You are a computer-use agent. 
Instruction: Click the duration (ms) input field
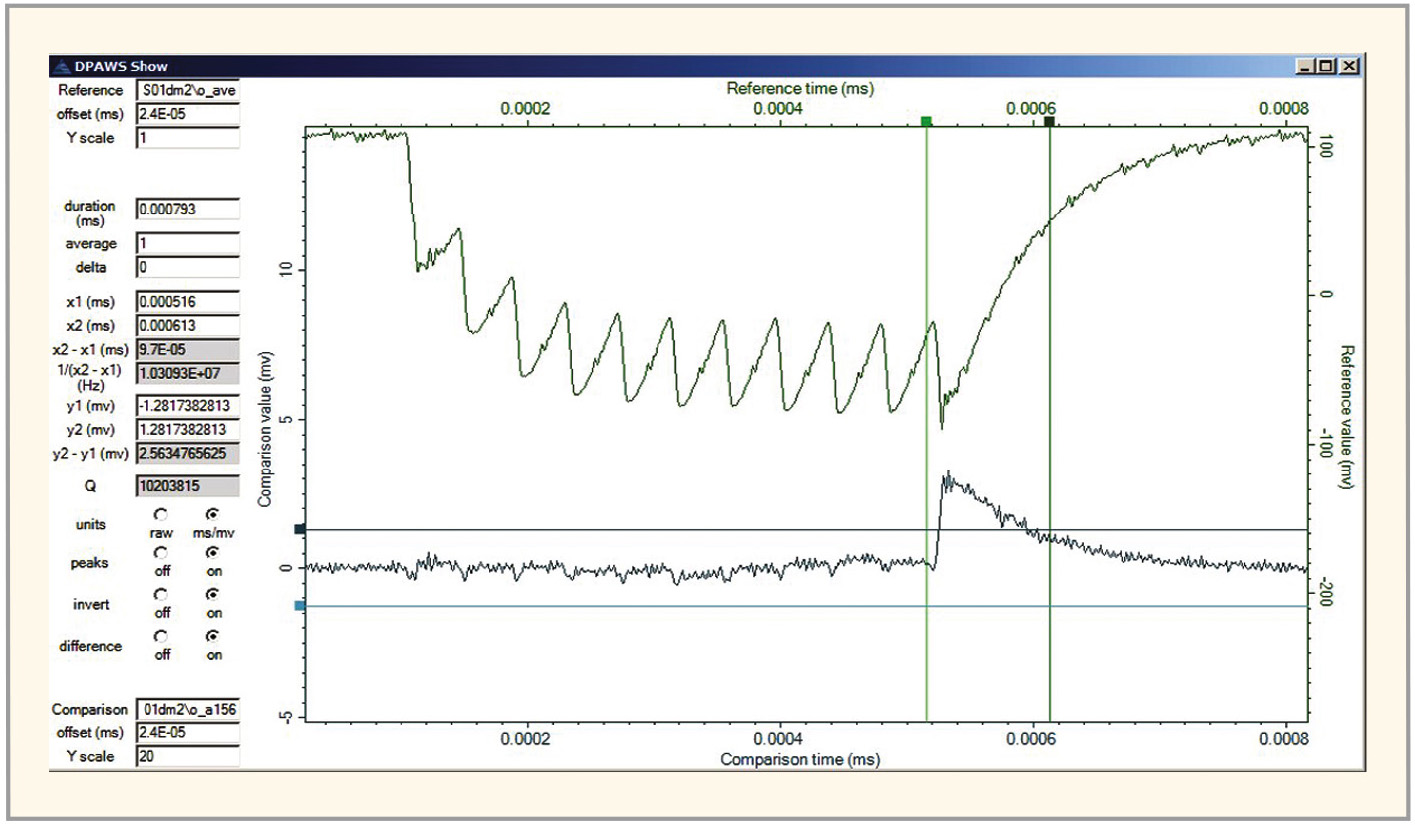187,210
